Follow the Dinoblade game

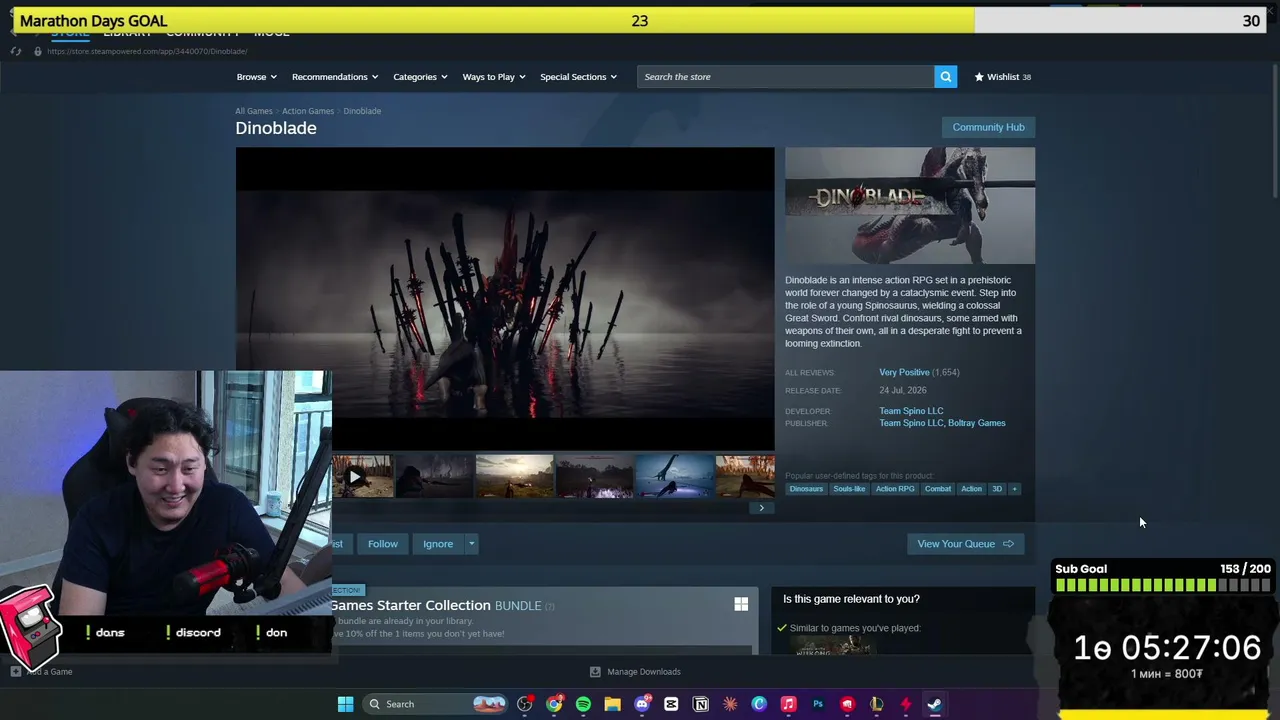point(382,544)
